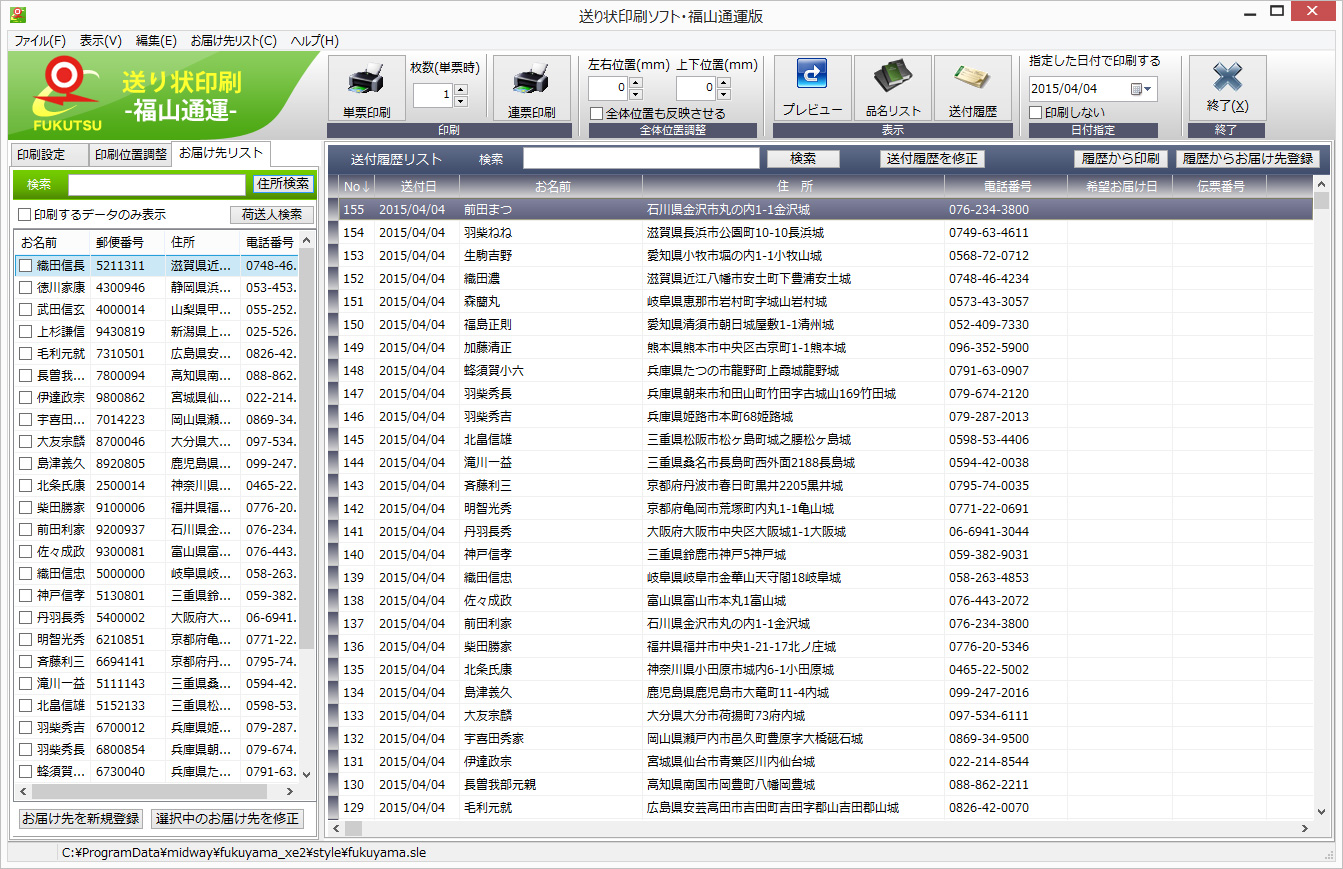Click the 住所検索 address search button
This screenshot has width=1343, height=869.
point(283,184)
